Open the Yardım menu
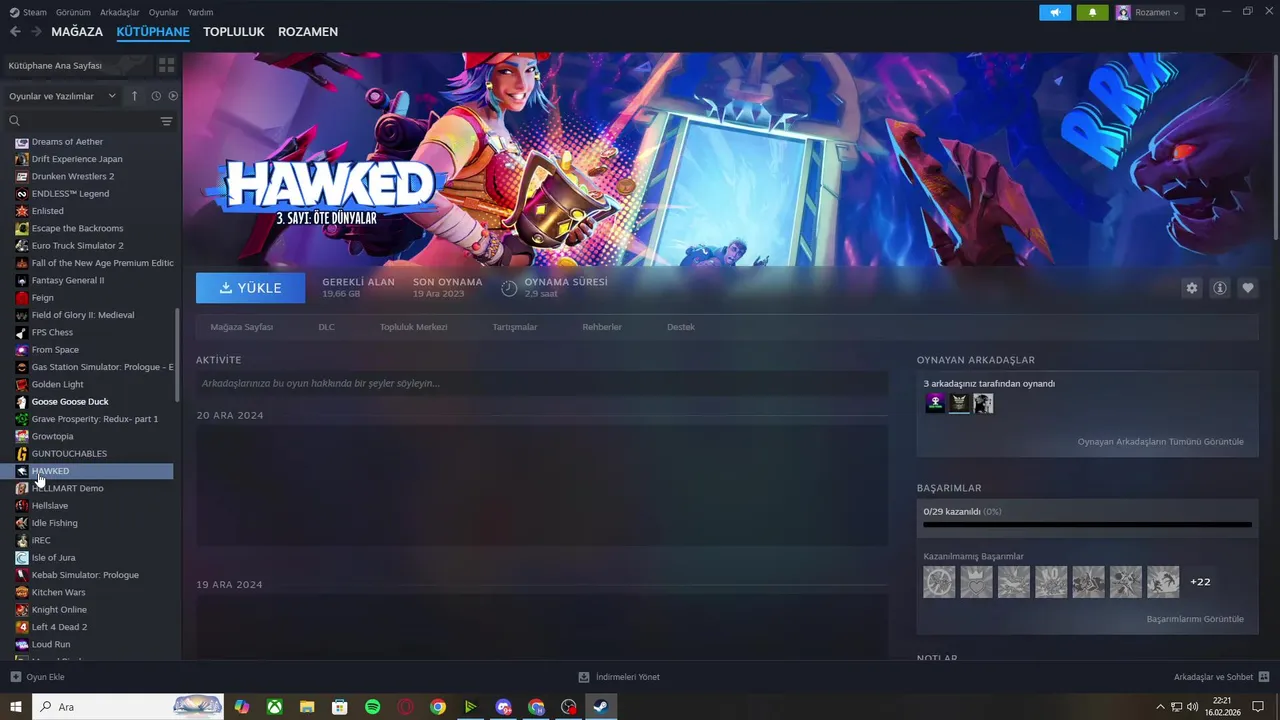1280x720 pixels. (200, 12)
